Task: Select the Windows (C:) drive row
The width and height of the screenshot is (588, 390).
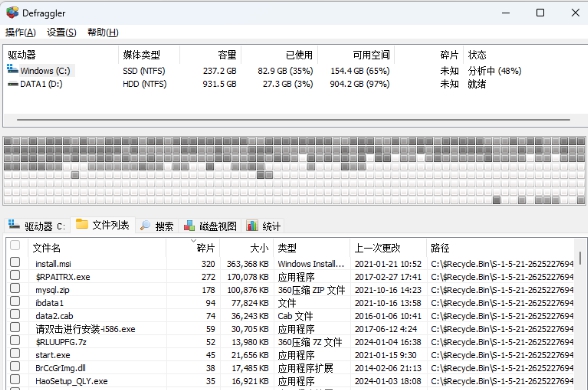Action: point(296,71)
